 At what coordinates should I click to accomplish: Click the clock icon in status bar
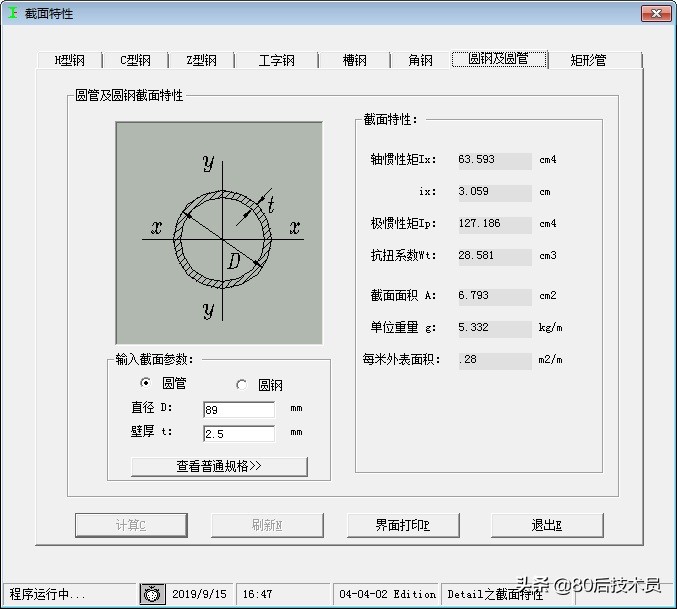(152, 594)
